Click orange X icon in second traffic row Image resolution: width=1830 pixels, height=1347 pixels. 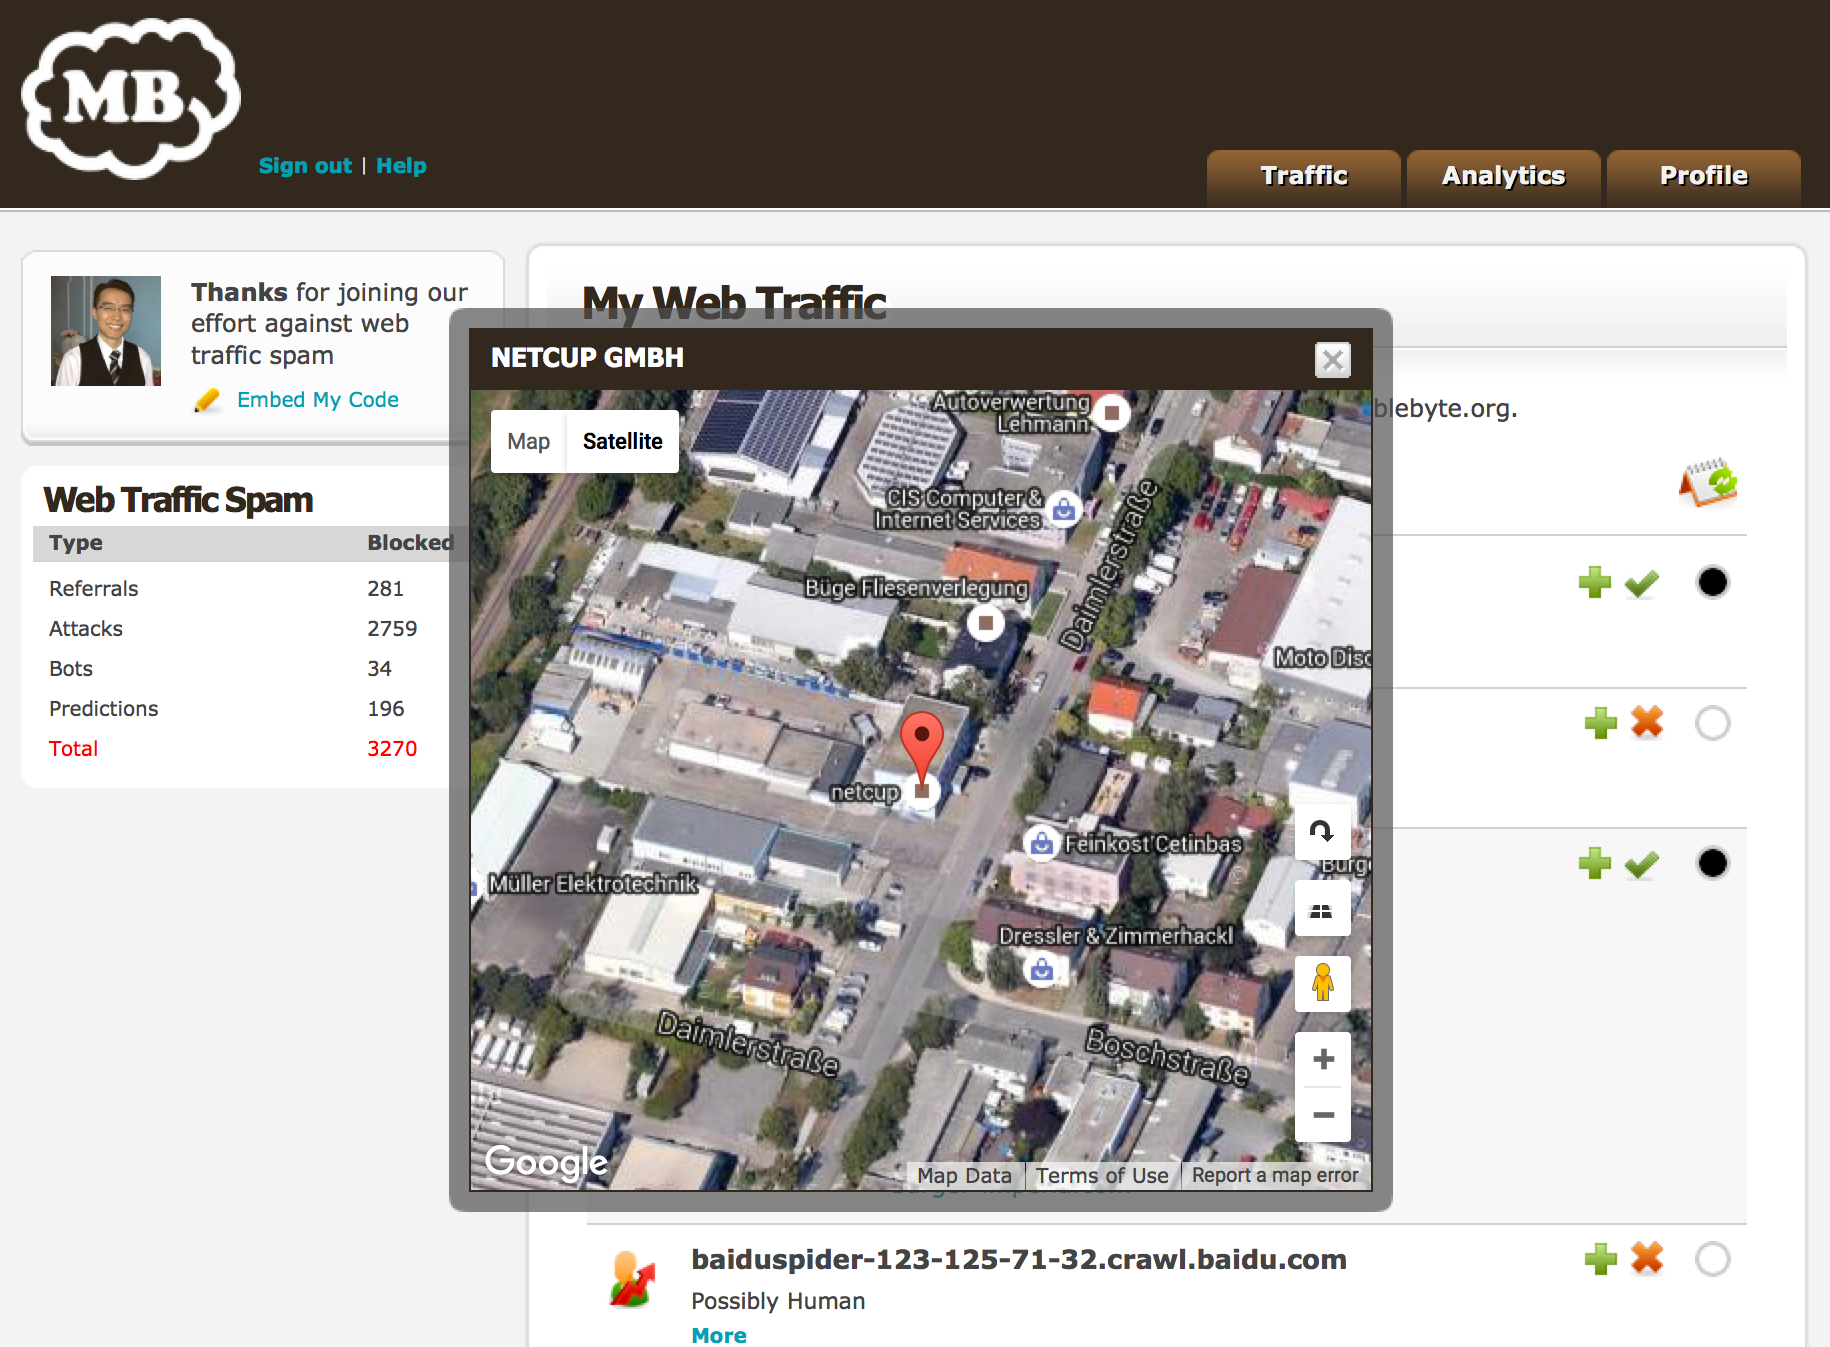click(1647, 721)
